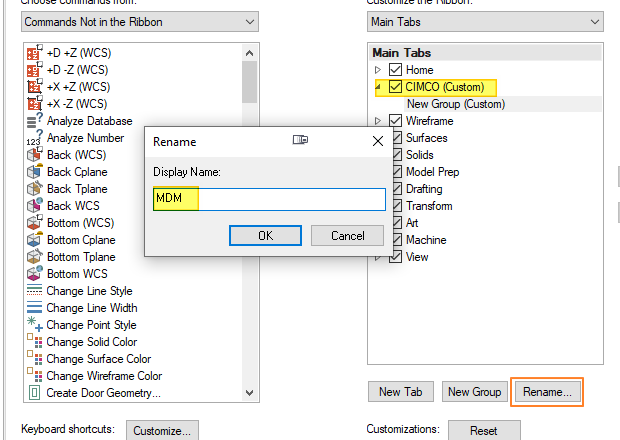Toggle the View tab checkbox
The width and height of the screenshot is (620, 440).
coord(395,257)
